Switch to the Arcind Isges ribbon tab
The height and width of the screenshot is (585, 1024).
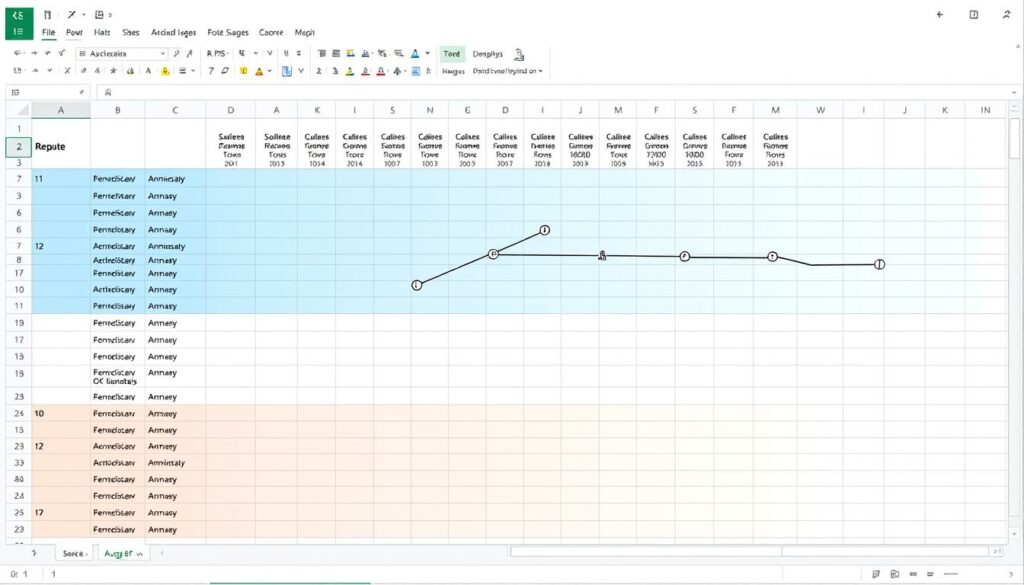pos(173,32)
